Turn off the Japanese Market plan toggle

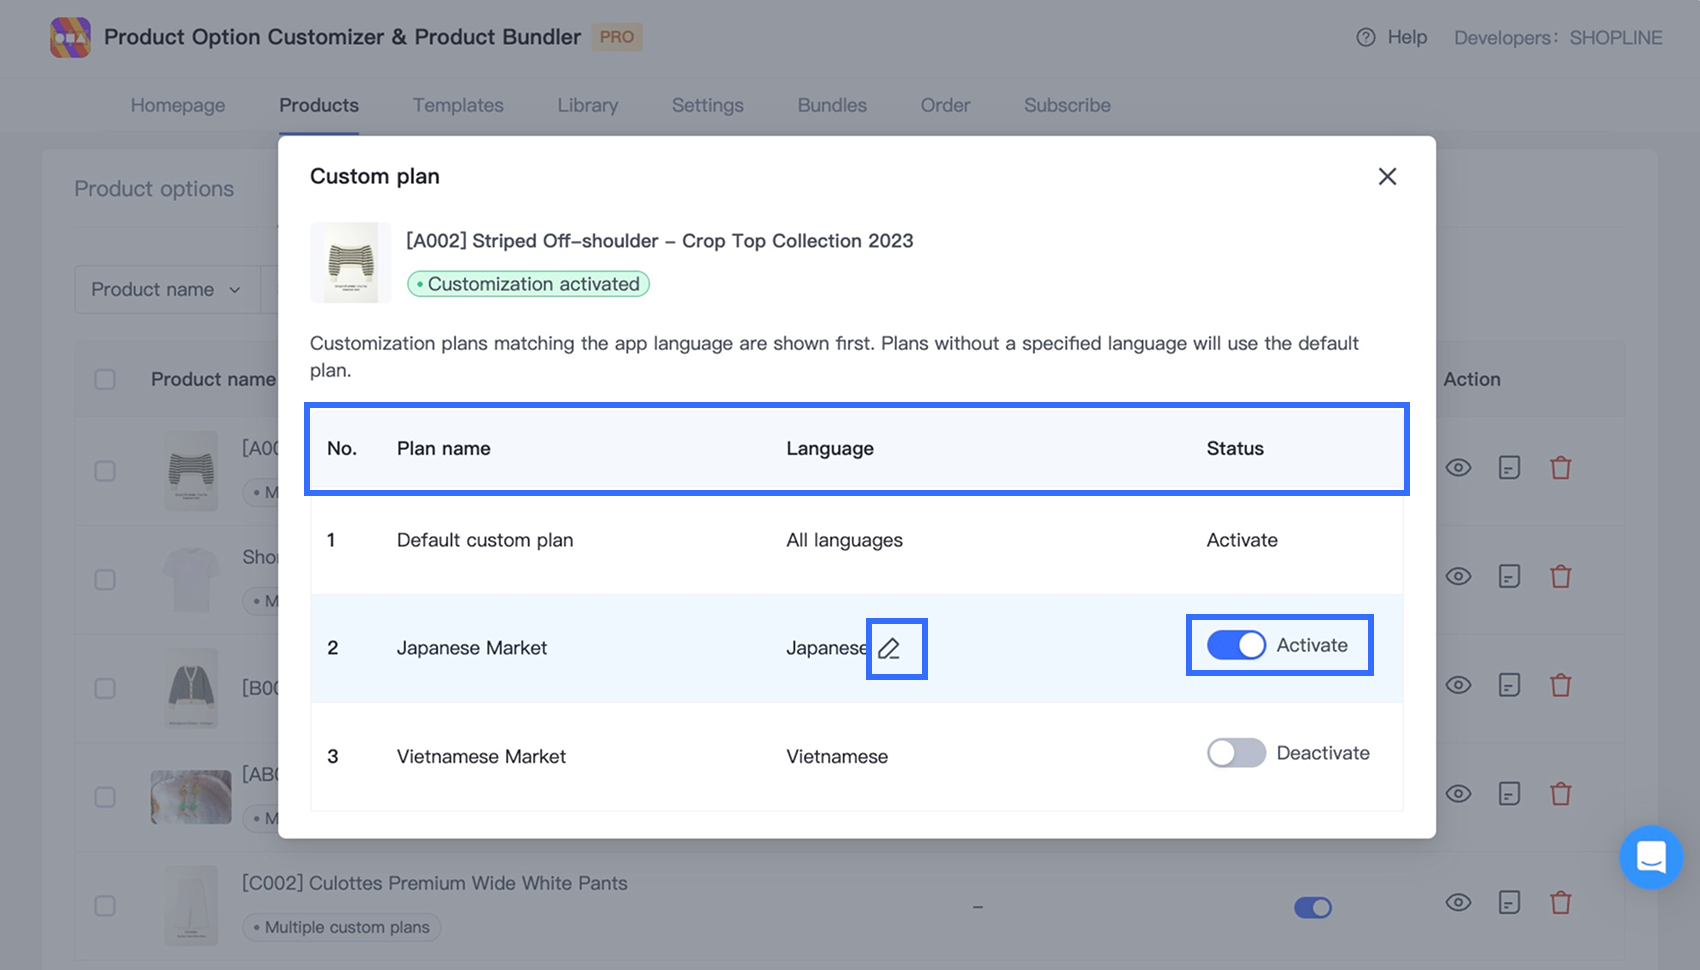click(x=1236, y=646)
